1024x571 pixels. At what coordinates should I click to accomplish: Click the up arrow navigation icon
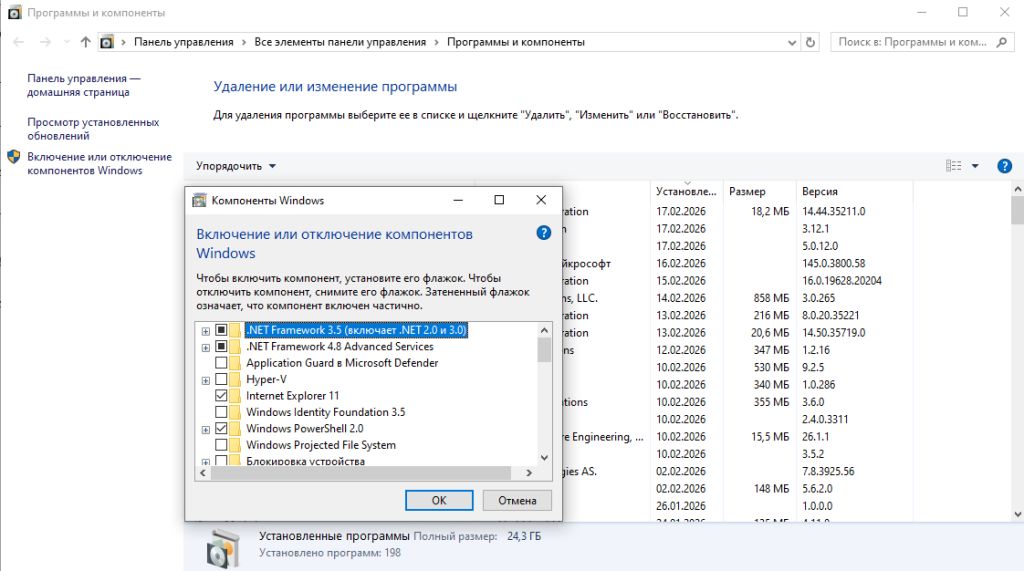[85, 42]
